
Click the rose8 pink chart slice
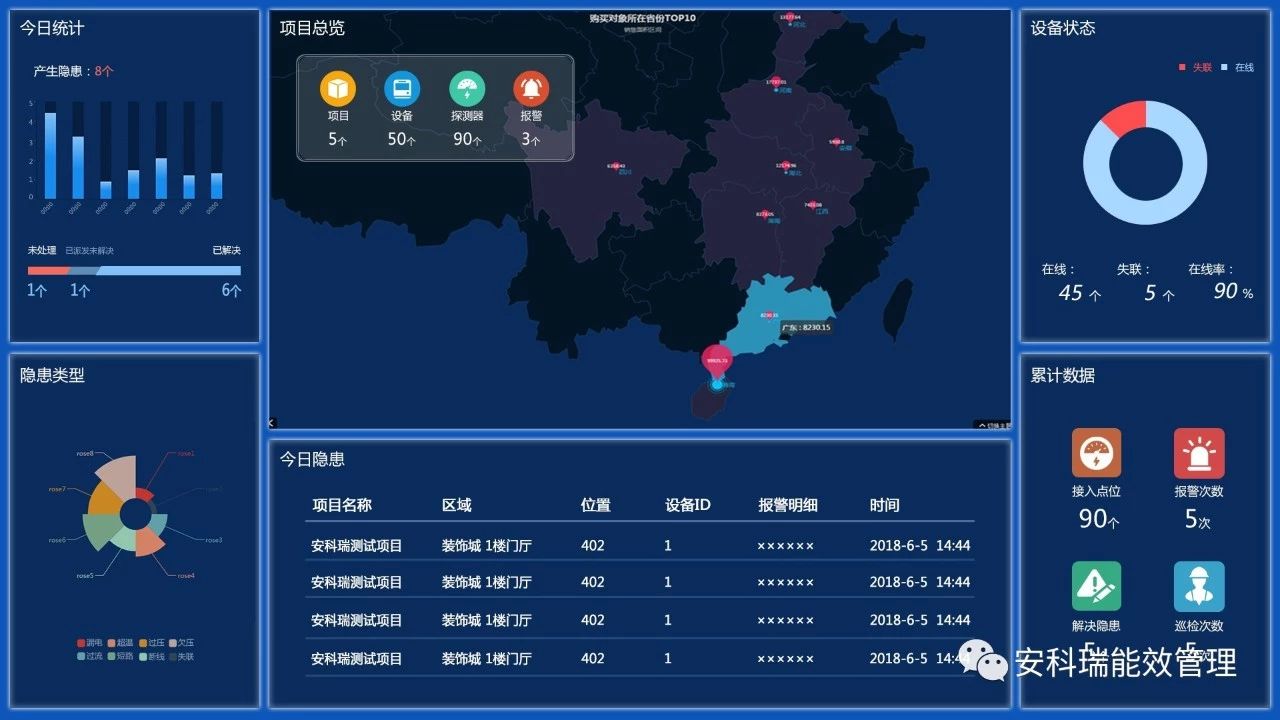point(117,477)
